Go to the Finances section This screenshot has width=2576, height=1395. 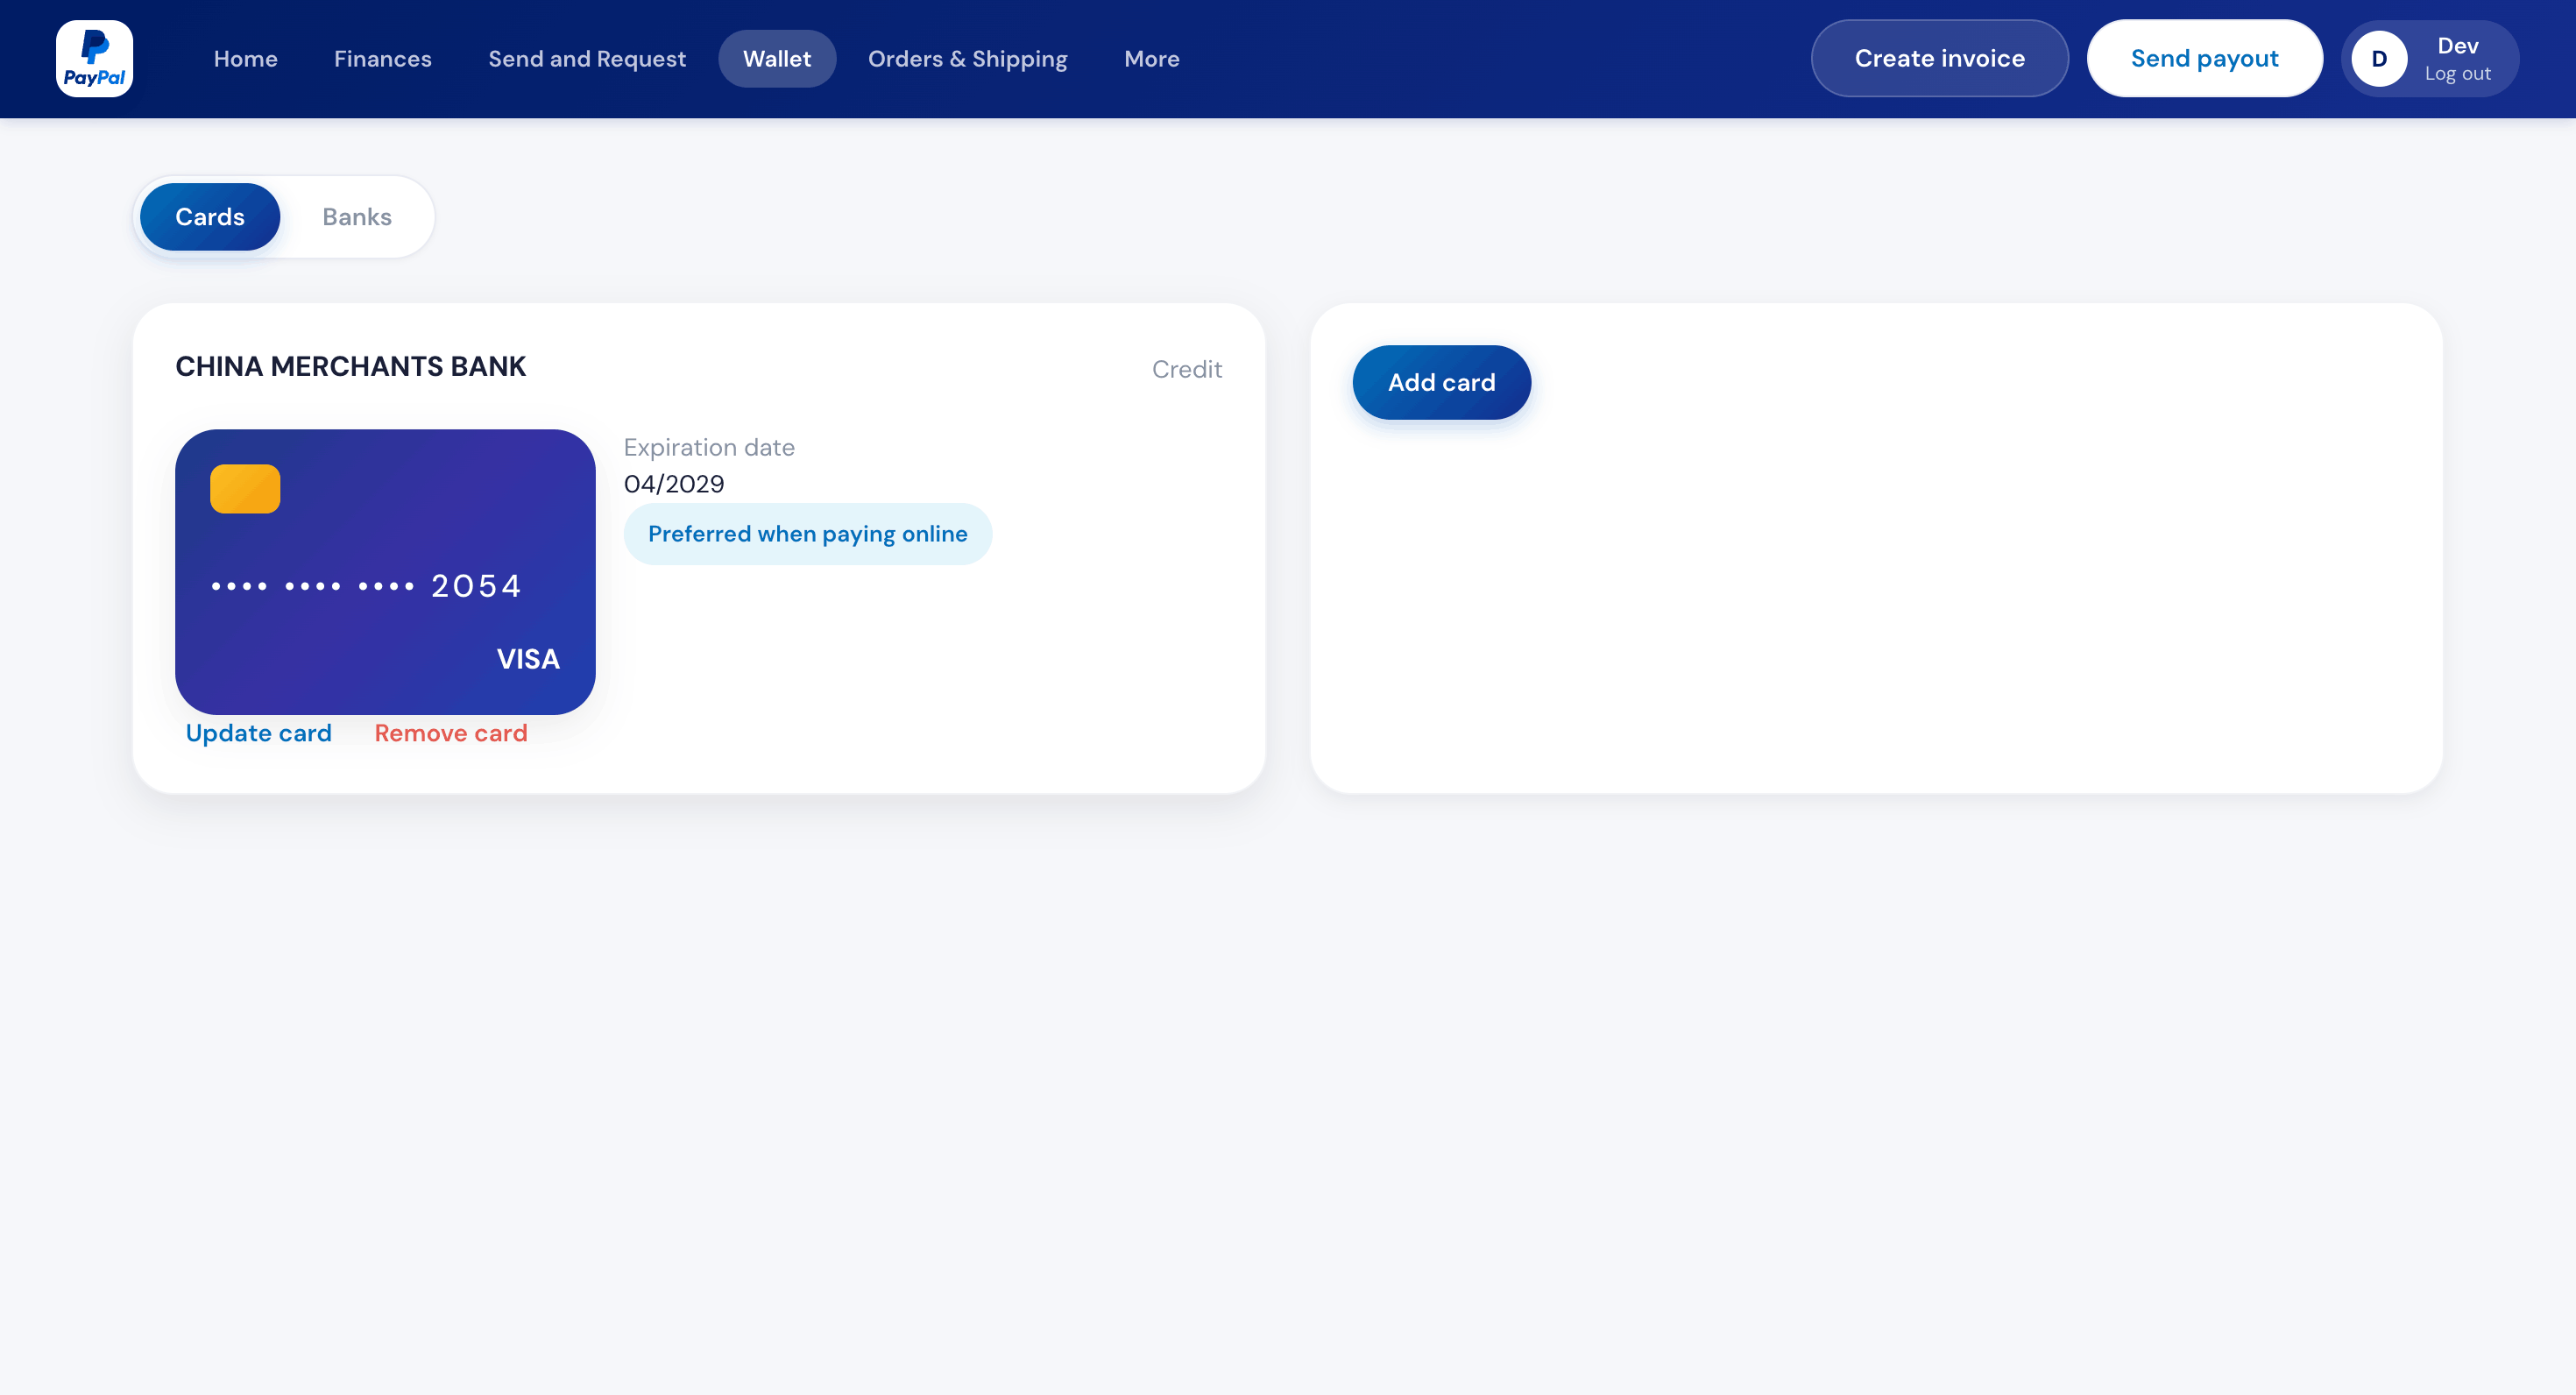point(383,59)
